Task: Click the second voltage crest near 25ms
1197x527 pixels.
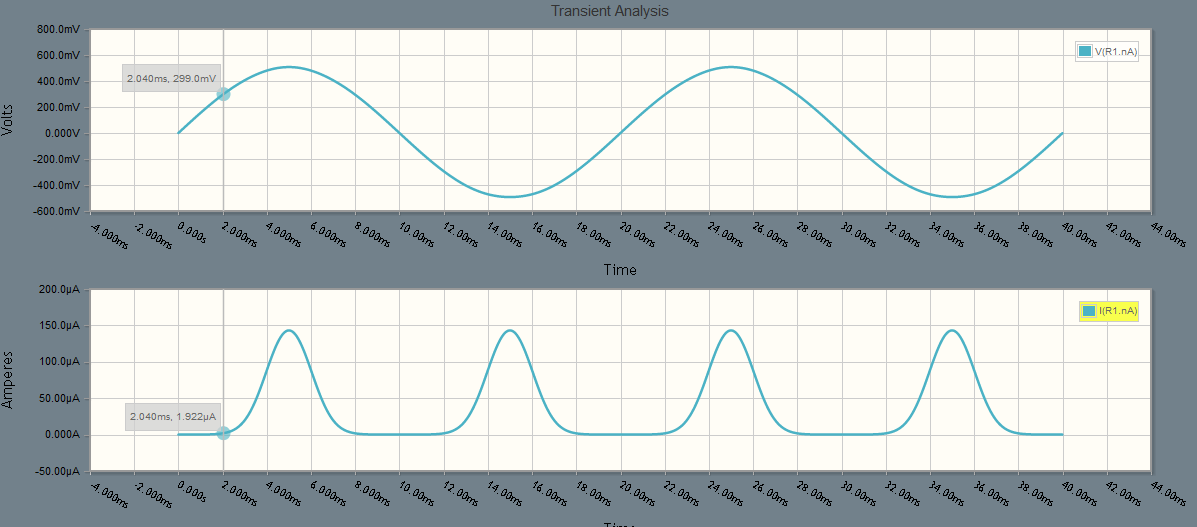Action: click(731, 67)
